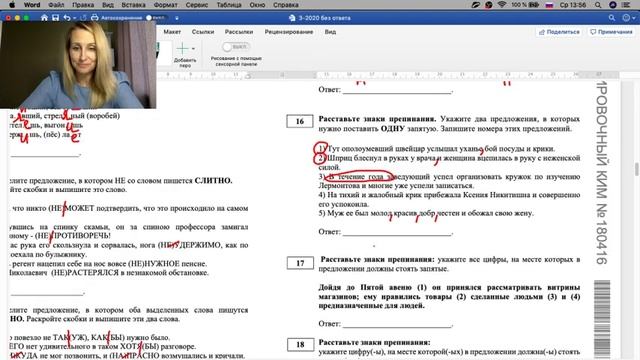
Task: Switch to the Макет ribbon tab
Action: (x=172, y=32)
